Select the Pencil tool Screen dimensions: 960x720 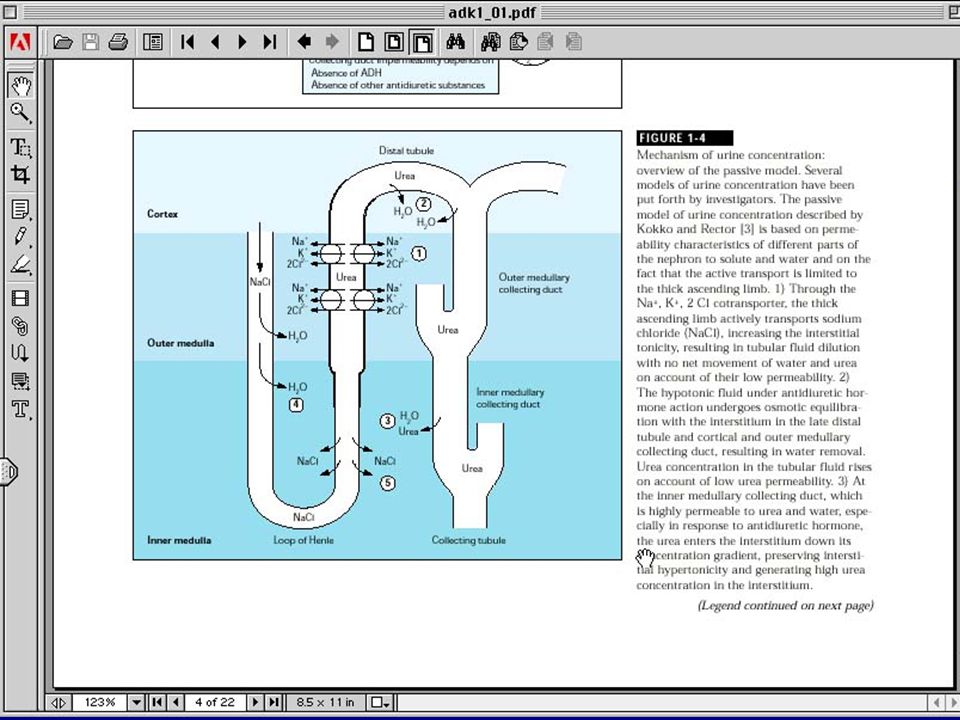point(20,236)
